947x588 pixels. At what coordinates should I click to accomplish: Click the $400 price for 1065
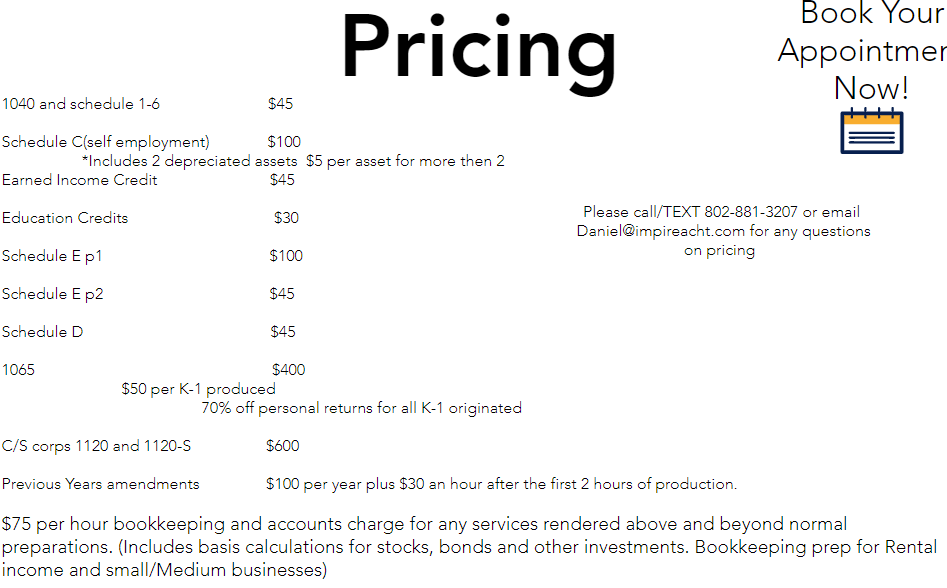tap(288, 370)
